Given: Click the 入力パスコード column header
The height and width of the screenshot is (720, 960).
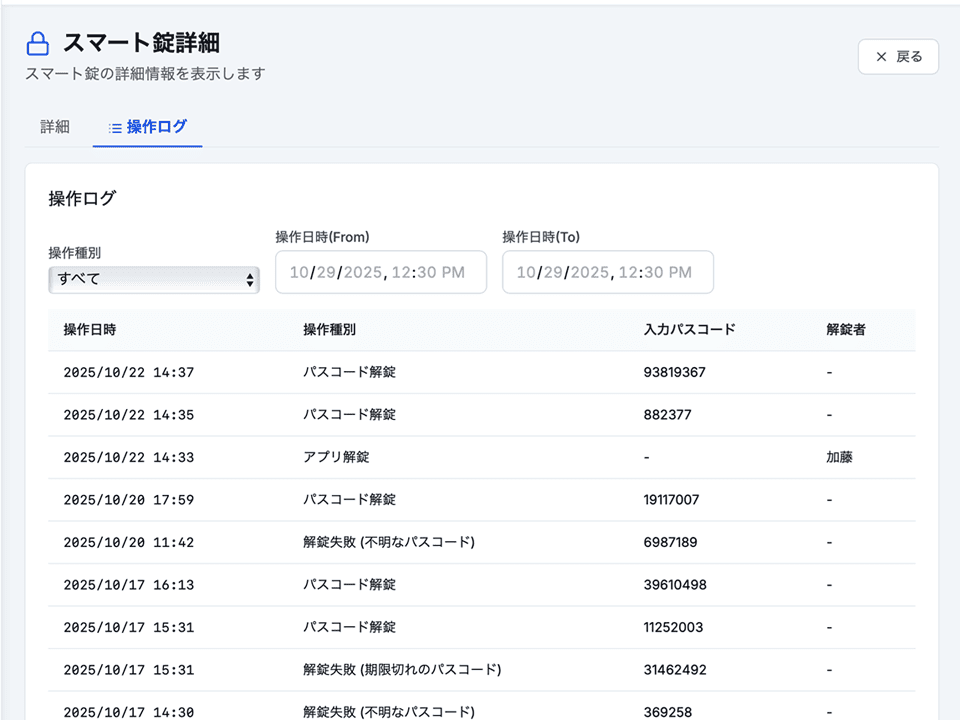Looking at the screenshot, I should pos(689,330).
